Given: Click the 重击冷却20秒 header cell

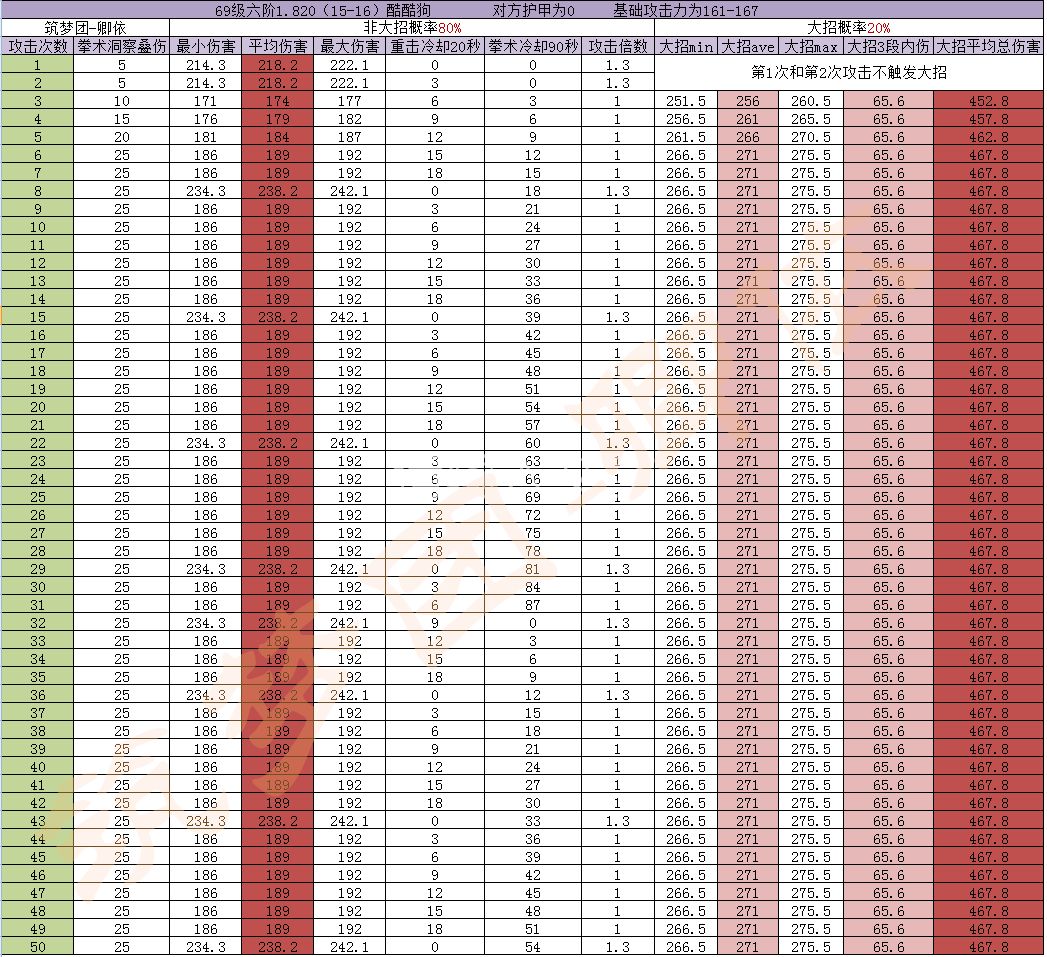Looking at the screenshot, I should coord(434,47).
